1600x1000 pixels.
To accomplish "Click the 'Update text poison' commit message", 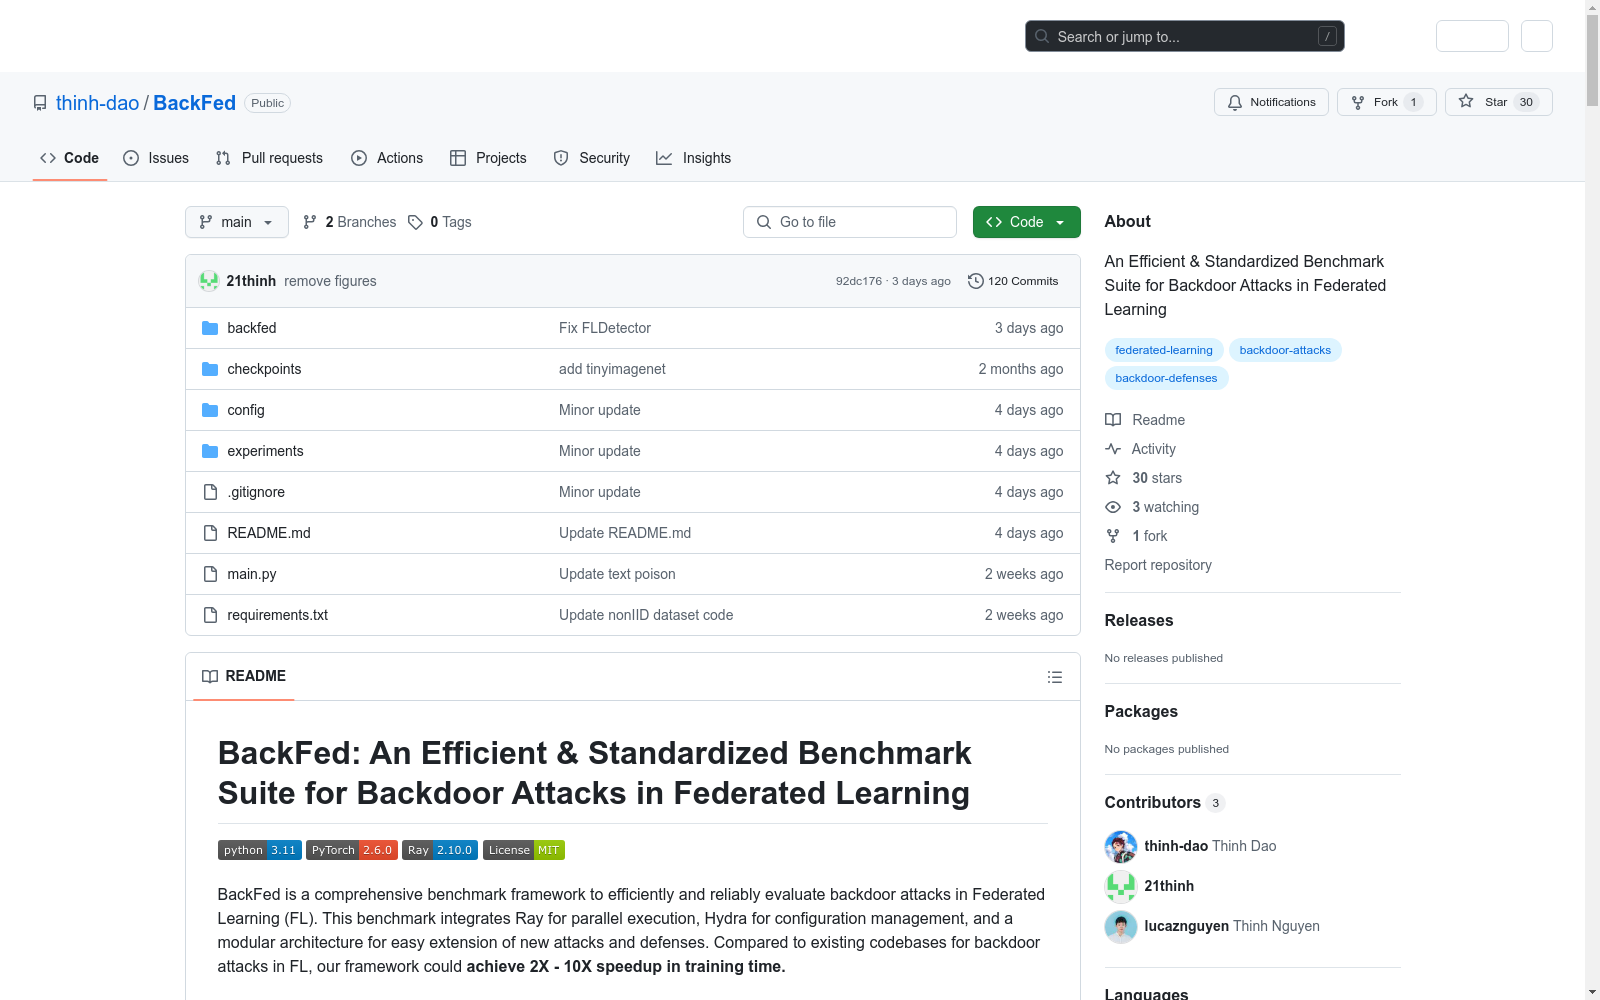I will (617, 574).
